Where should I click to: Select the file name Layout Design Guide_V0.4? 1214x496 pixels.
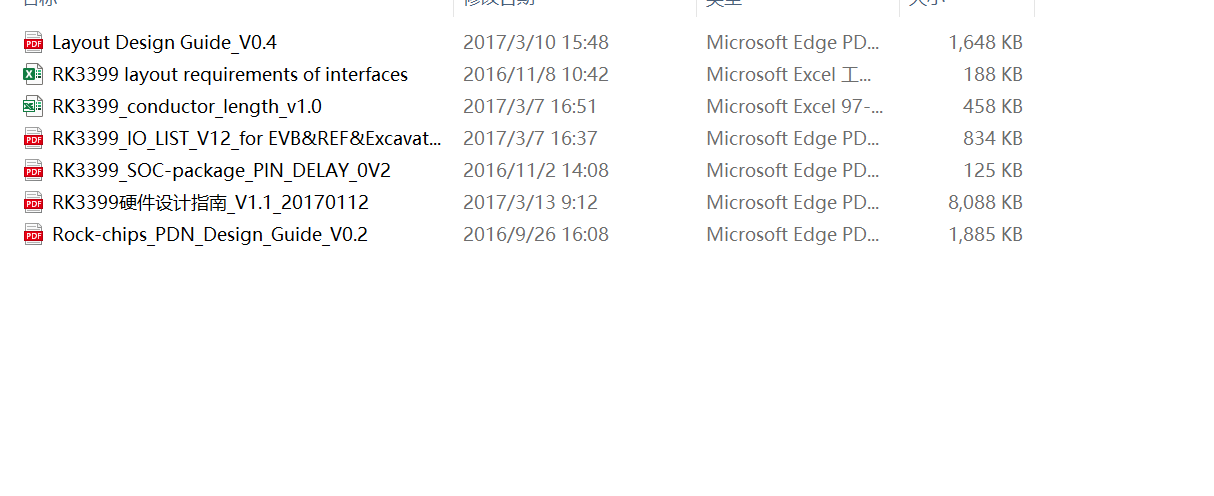(x=164, y=43)
